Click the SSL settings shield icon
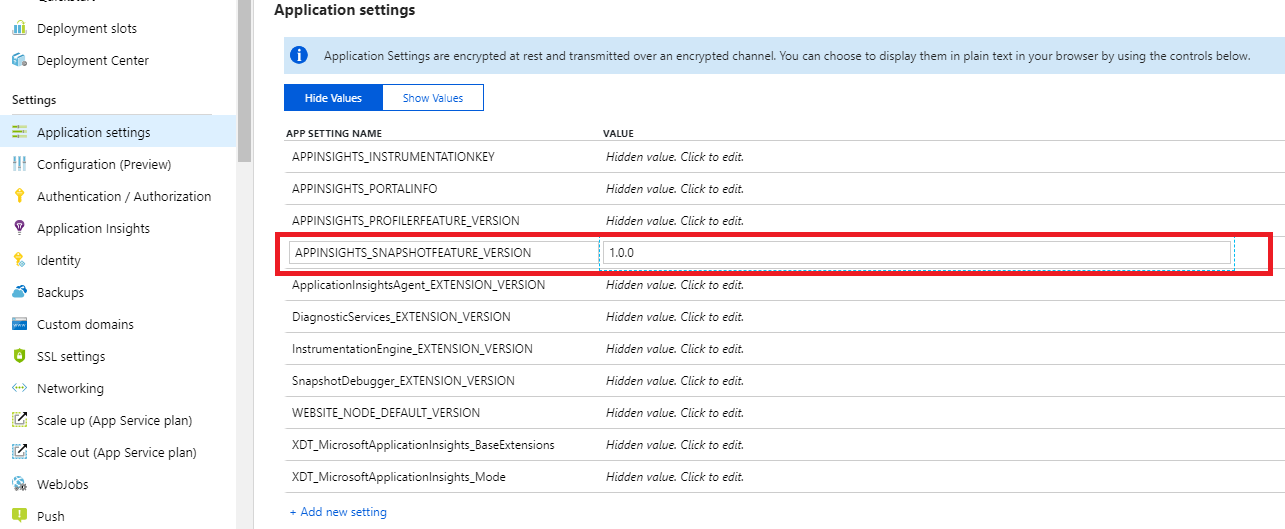Viewport: 1285px width, 529px height. (19, 356)
